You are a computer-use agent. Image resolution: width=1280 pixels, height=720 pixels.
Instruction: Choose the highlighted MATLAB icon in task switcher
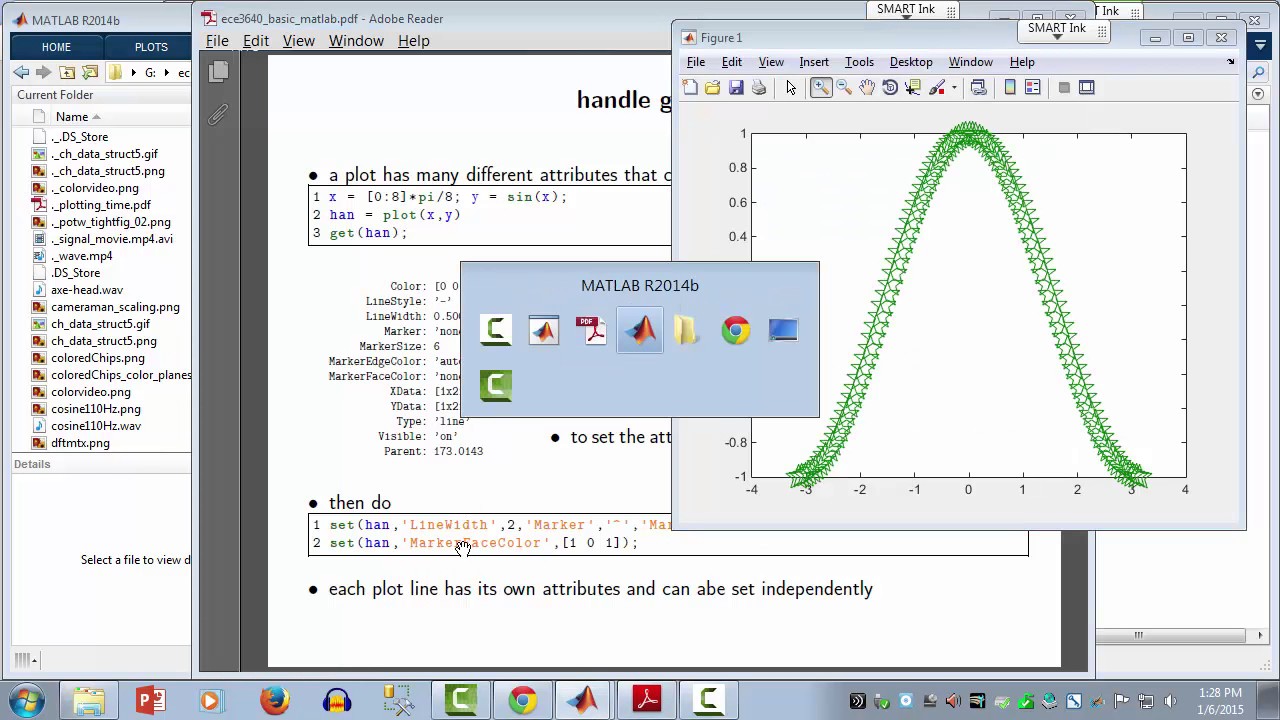click(x=640, y=330)
